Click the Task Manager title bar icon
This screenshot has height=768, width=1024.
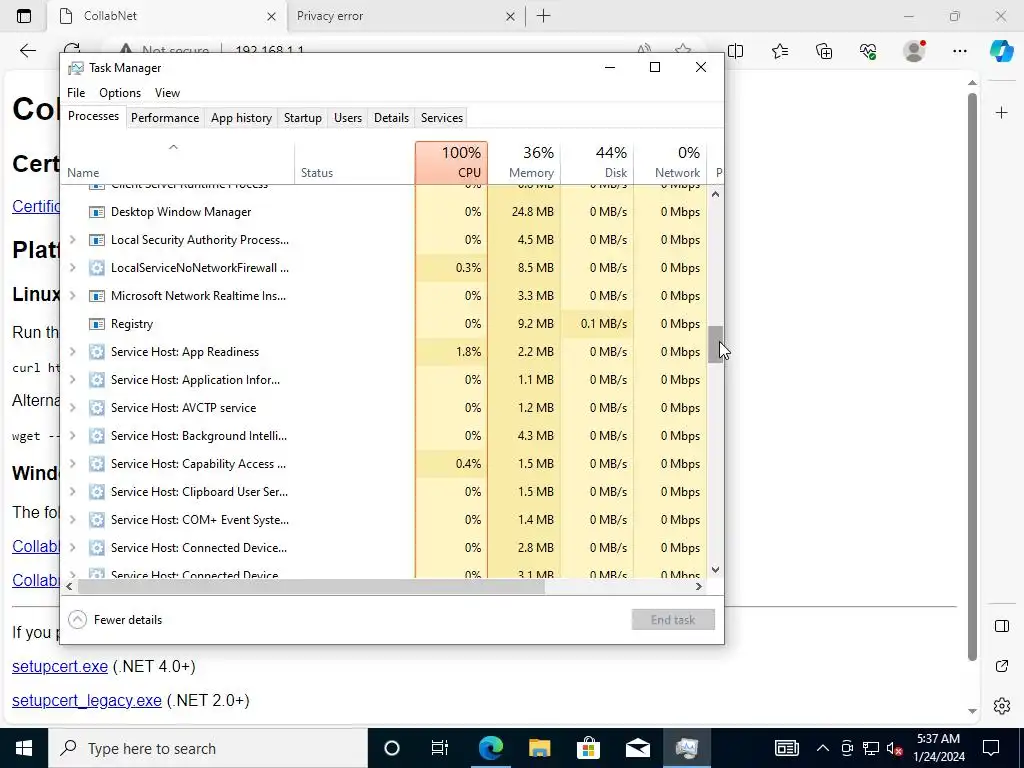(76, 68)
